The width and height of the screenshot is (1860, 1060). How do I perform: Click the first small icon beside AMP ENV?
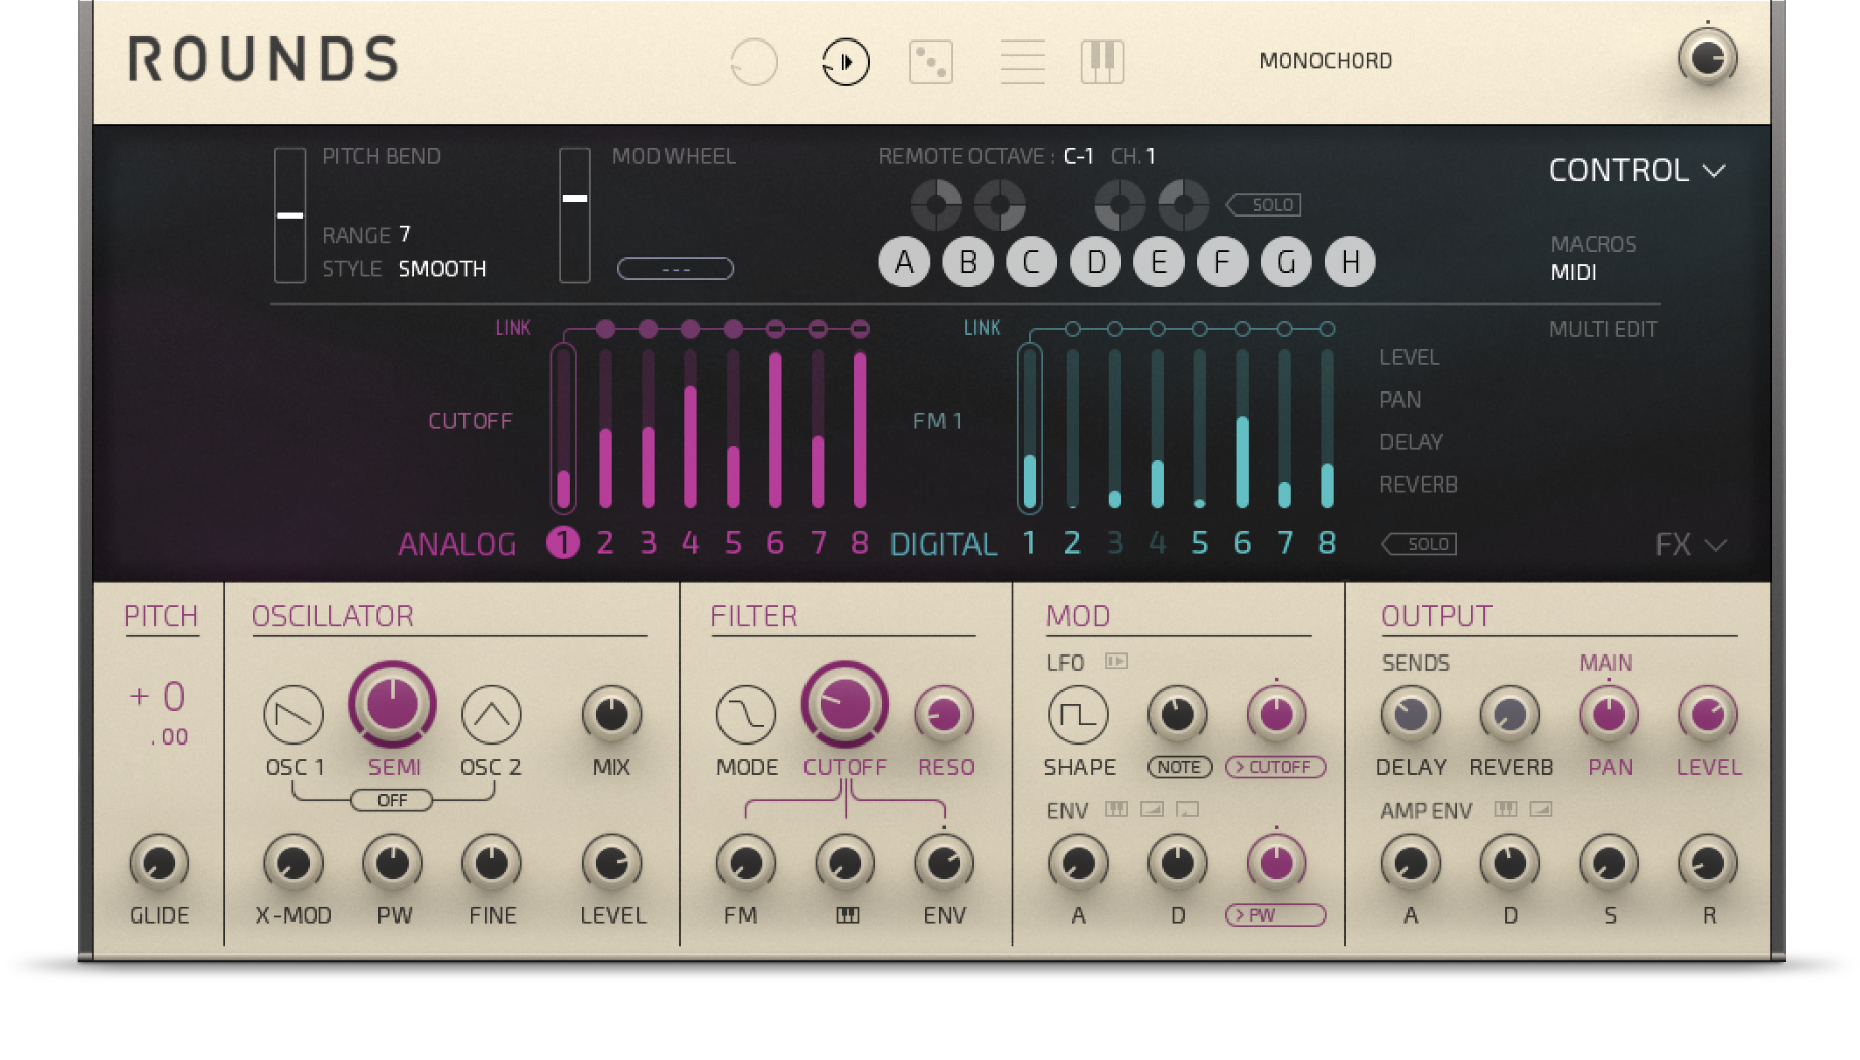click(1505, 809)
